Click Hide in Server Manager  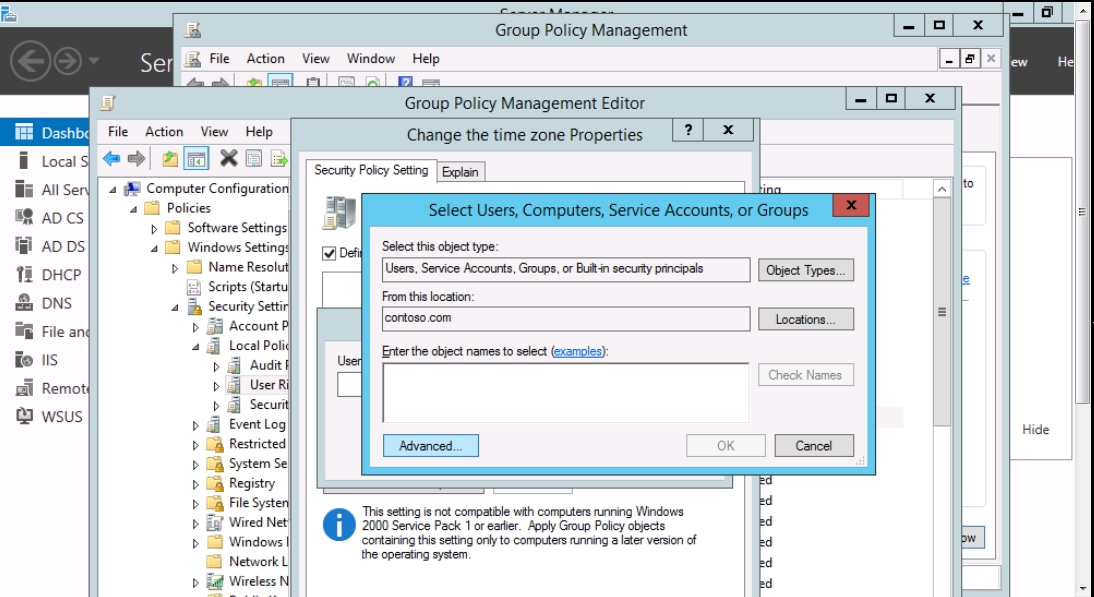[1035, 430]
